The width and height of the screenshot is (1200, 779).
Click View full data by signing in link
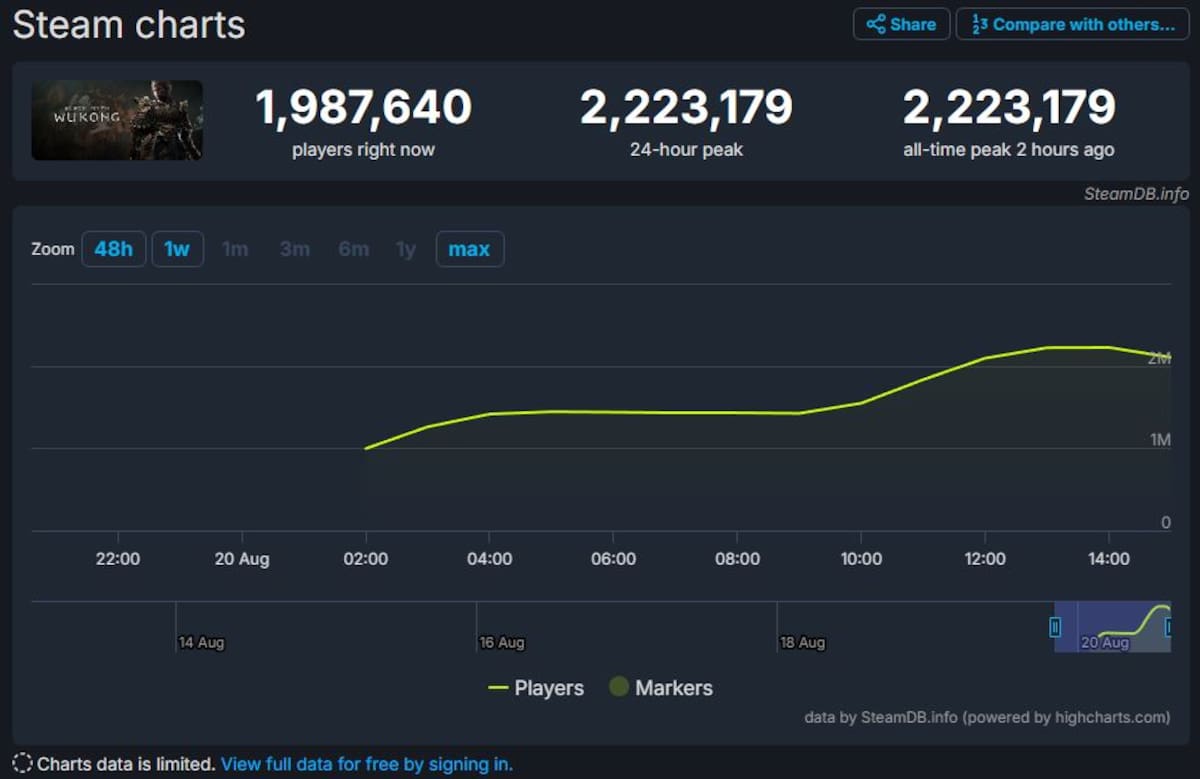tap(367, 764)
